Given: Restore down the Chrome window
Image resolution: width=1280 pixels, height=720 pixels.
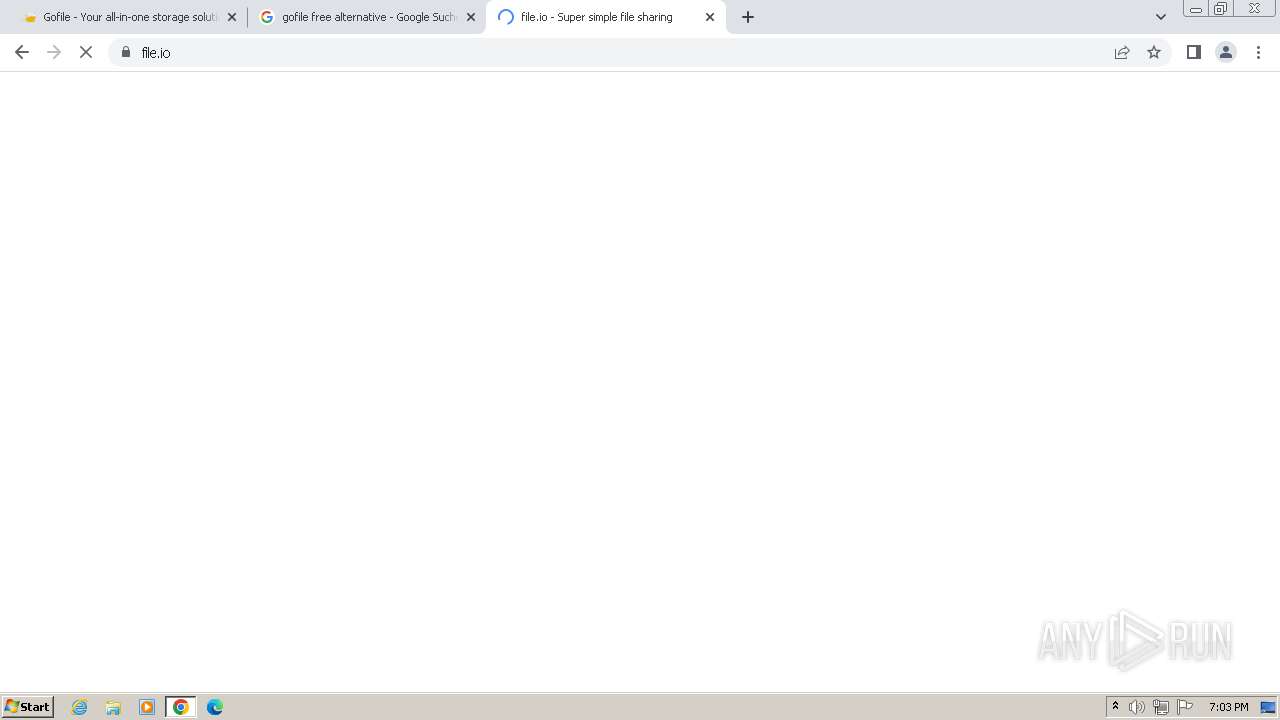Looking at the screenshot, I should [1221, 9].
